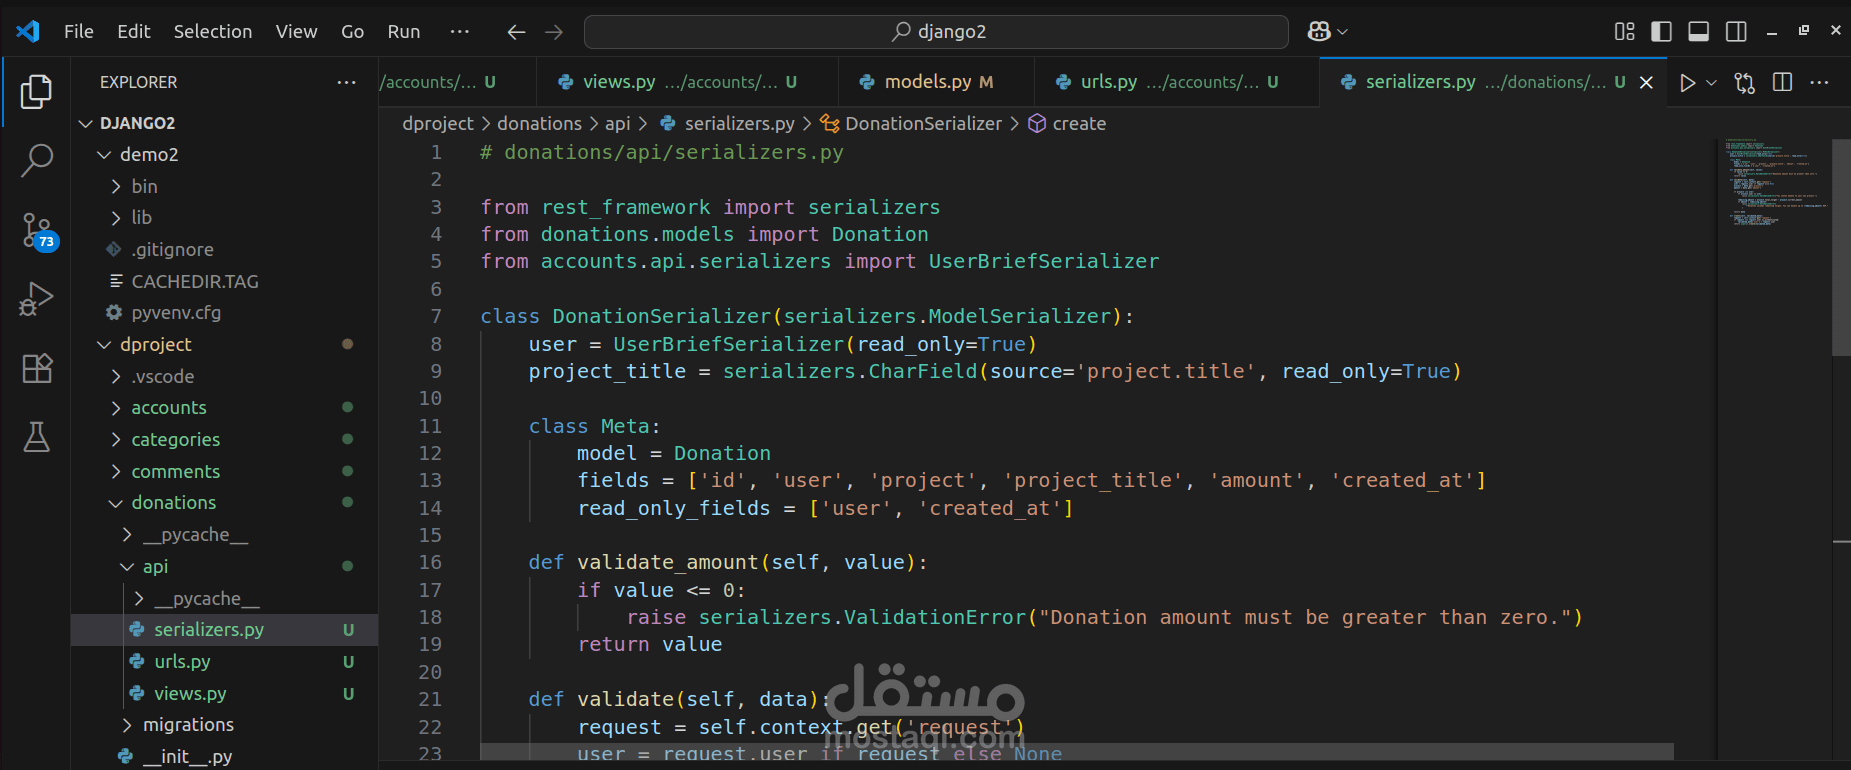Click the code minimap overview
Image resolution: width=1851 pixels, height=770 pixels.
pos(1775,182)
